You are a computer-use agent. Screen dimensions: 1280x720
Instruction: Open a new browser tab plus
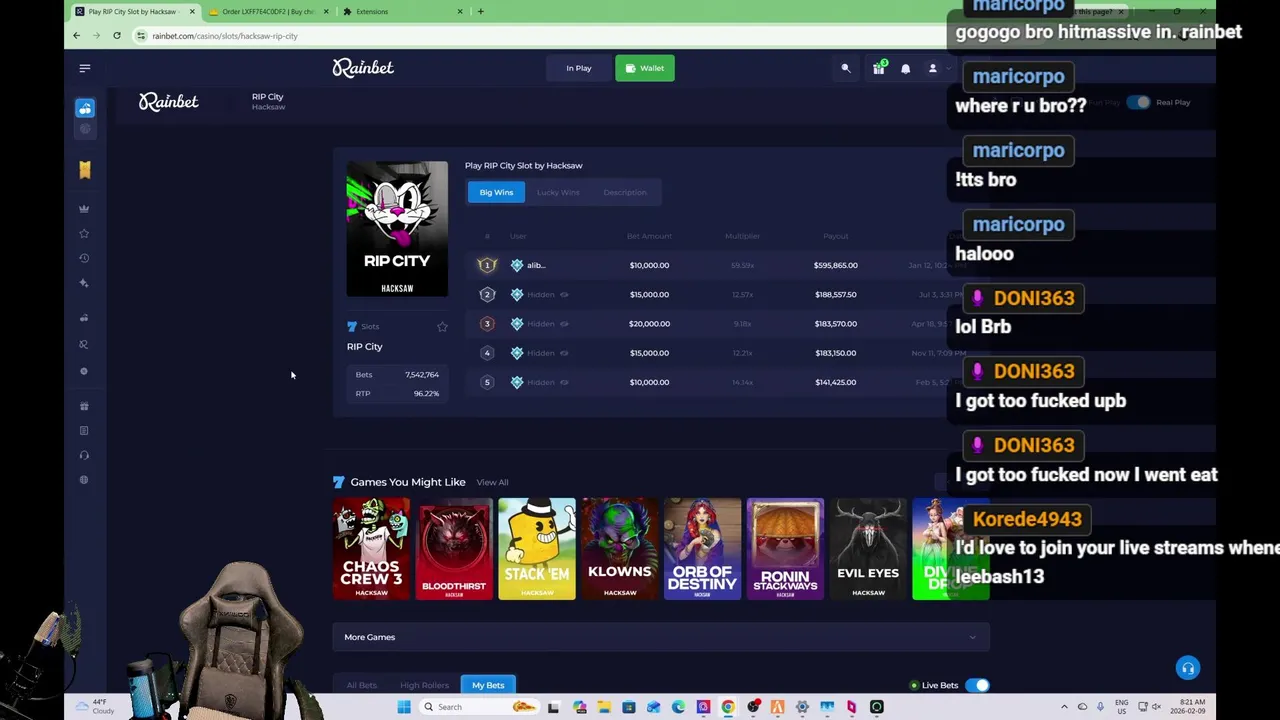click(x=480, y=11)
